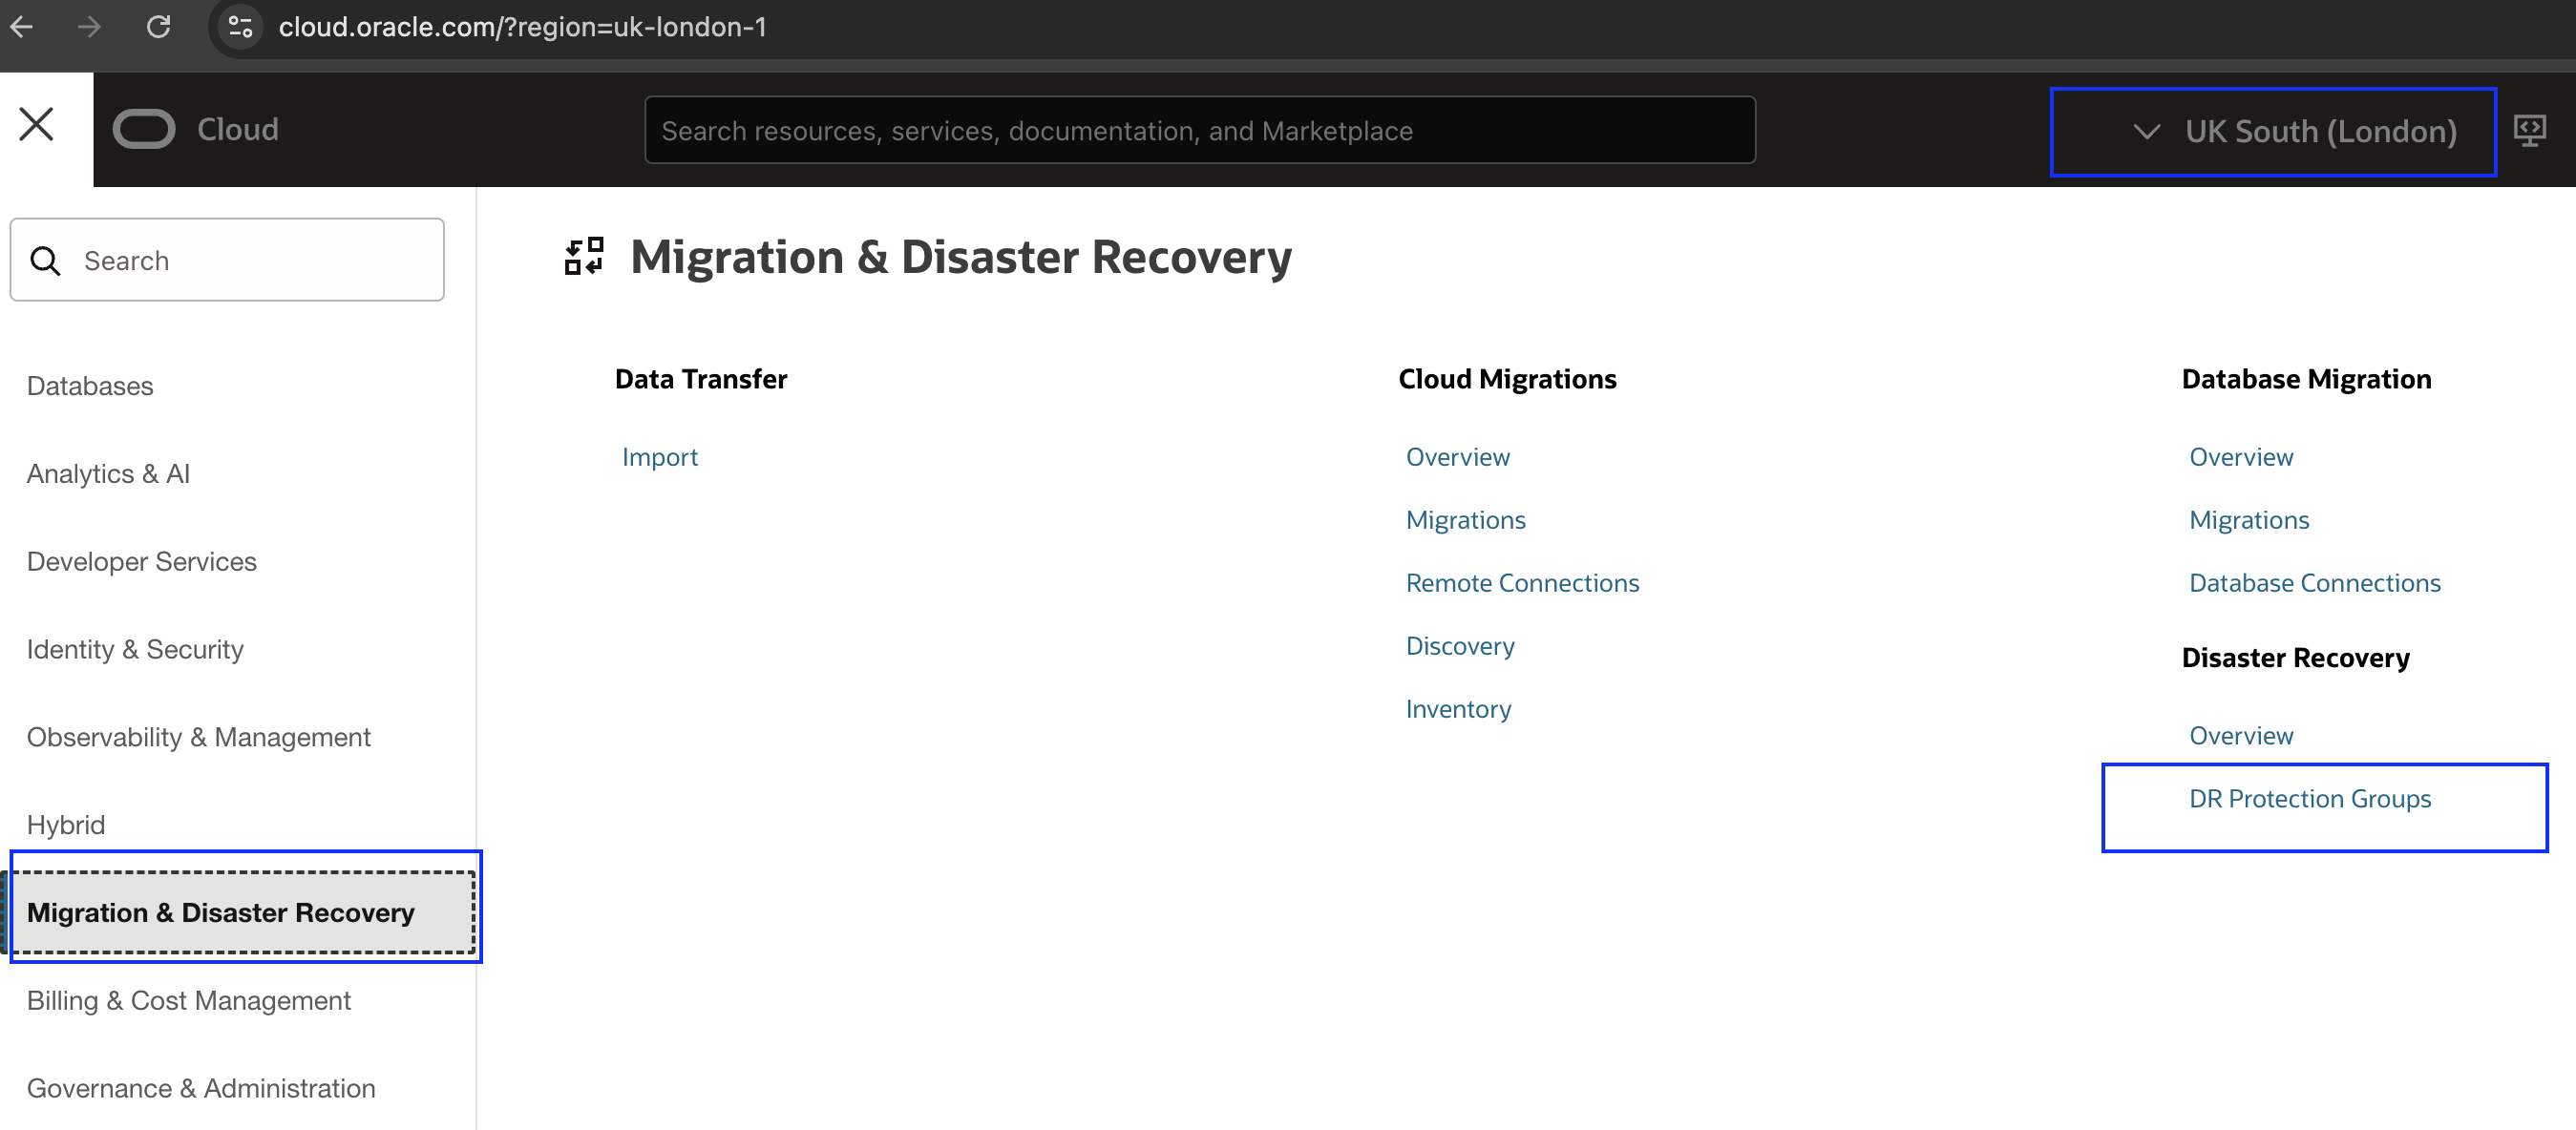Screen dimensions: 2576x1130
Task: Open the Cloud Shell developer tools icon
Action: pos(2529,131)
